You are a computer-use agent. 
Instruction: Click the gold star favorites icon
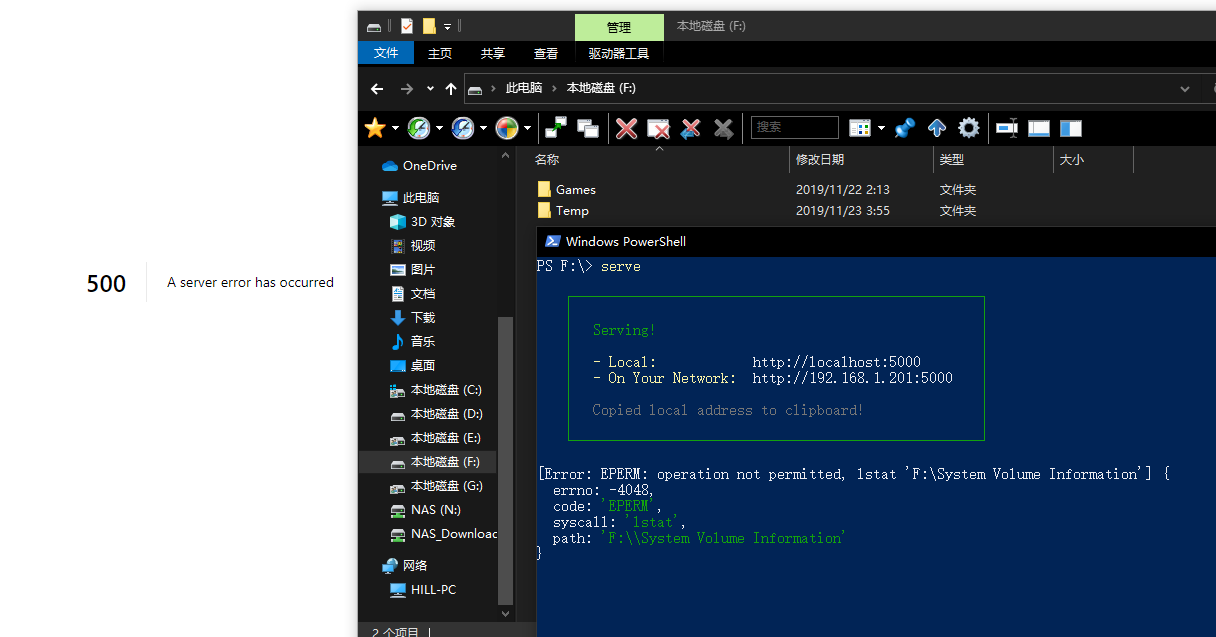(375, 128)
